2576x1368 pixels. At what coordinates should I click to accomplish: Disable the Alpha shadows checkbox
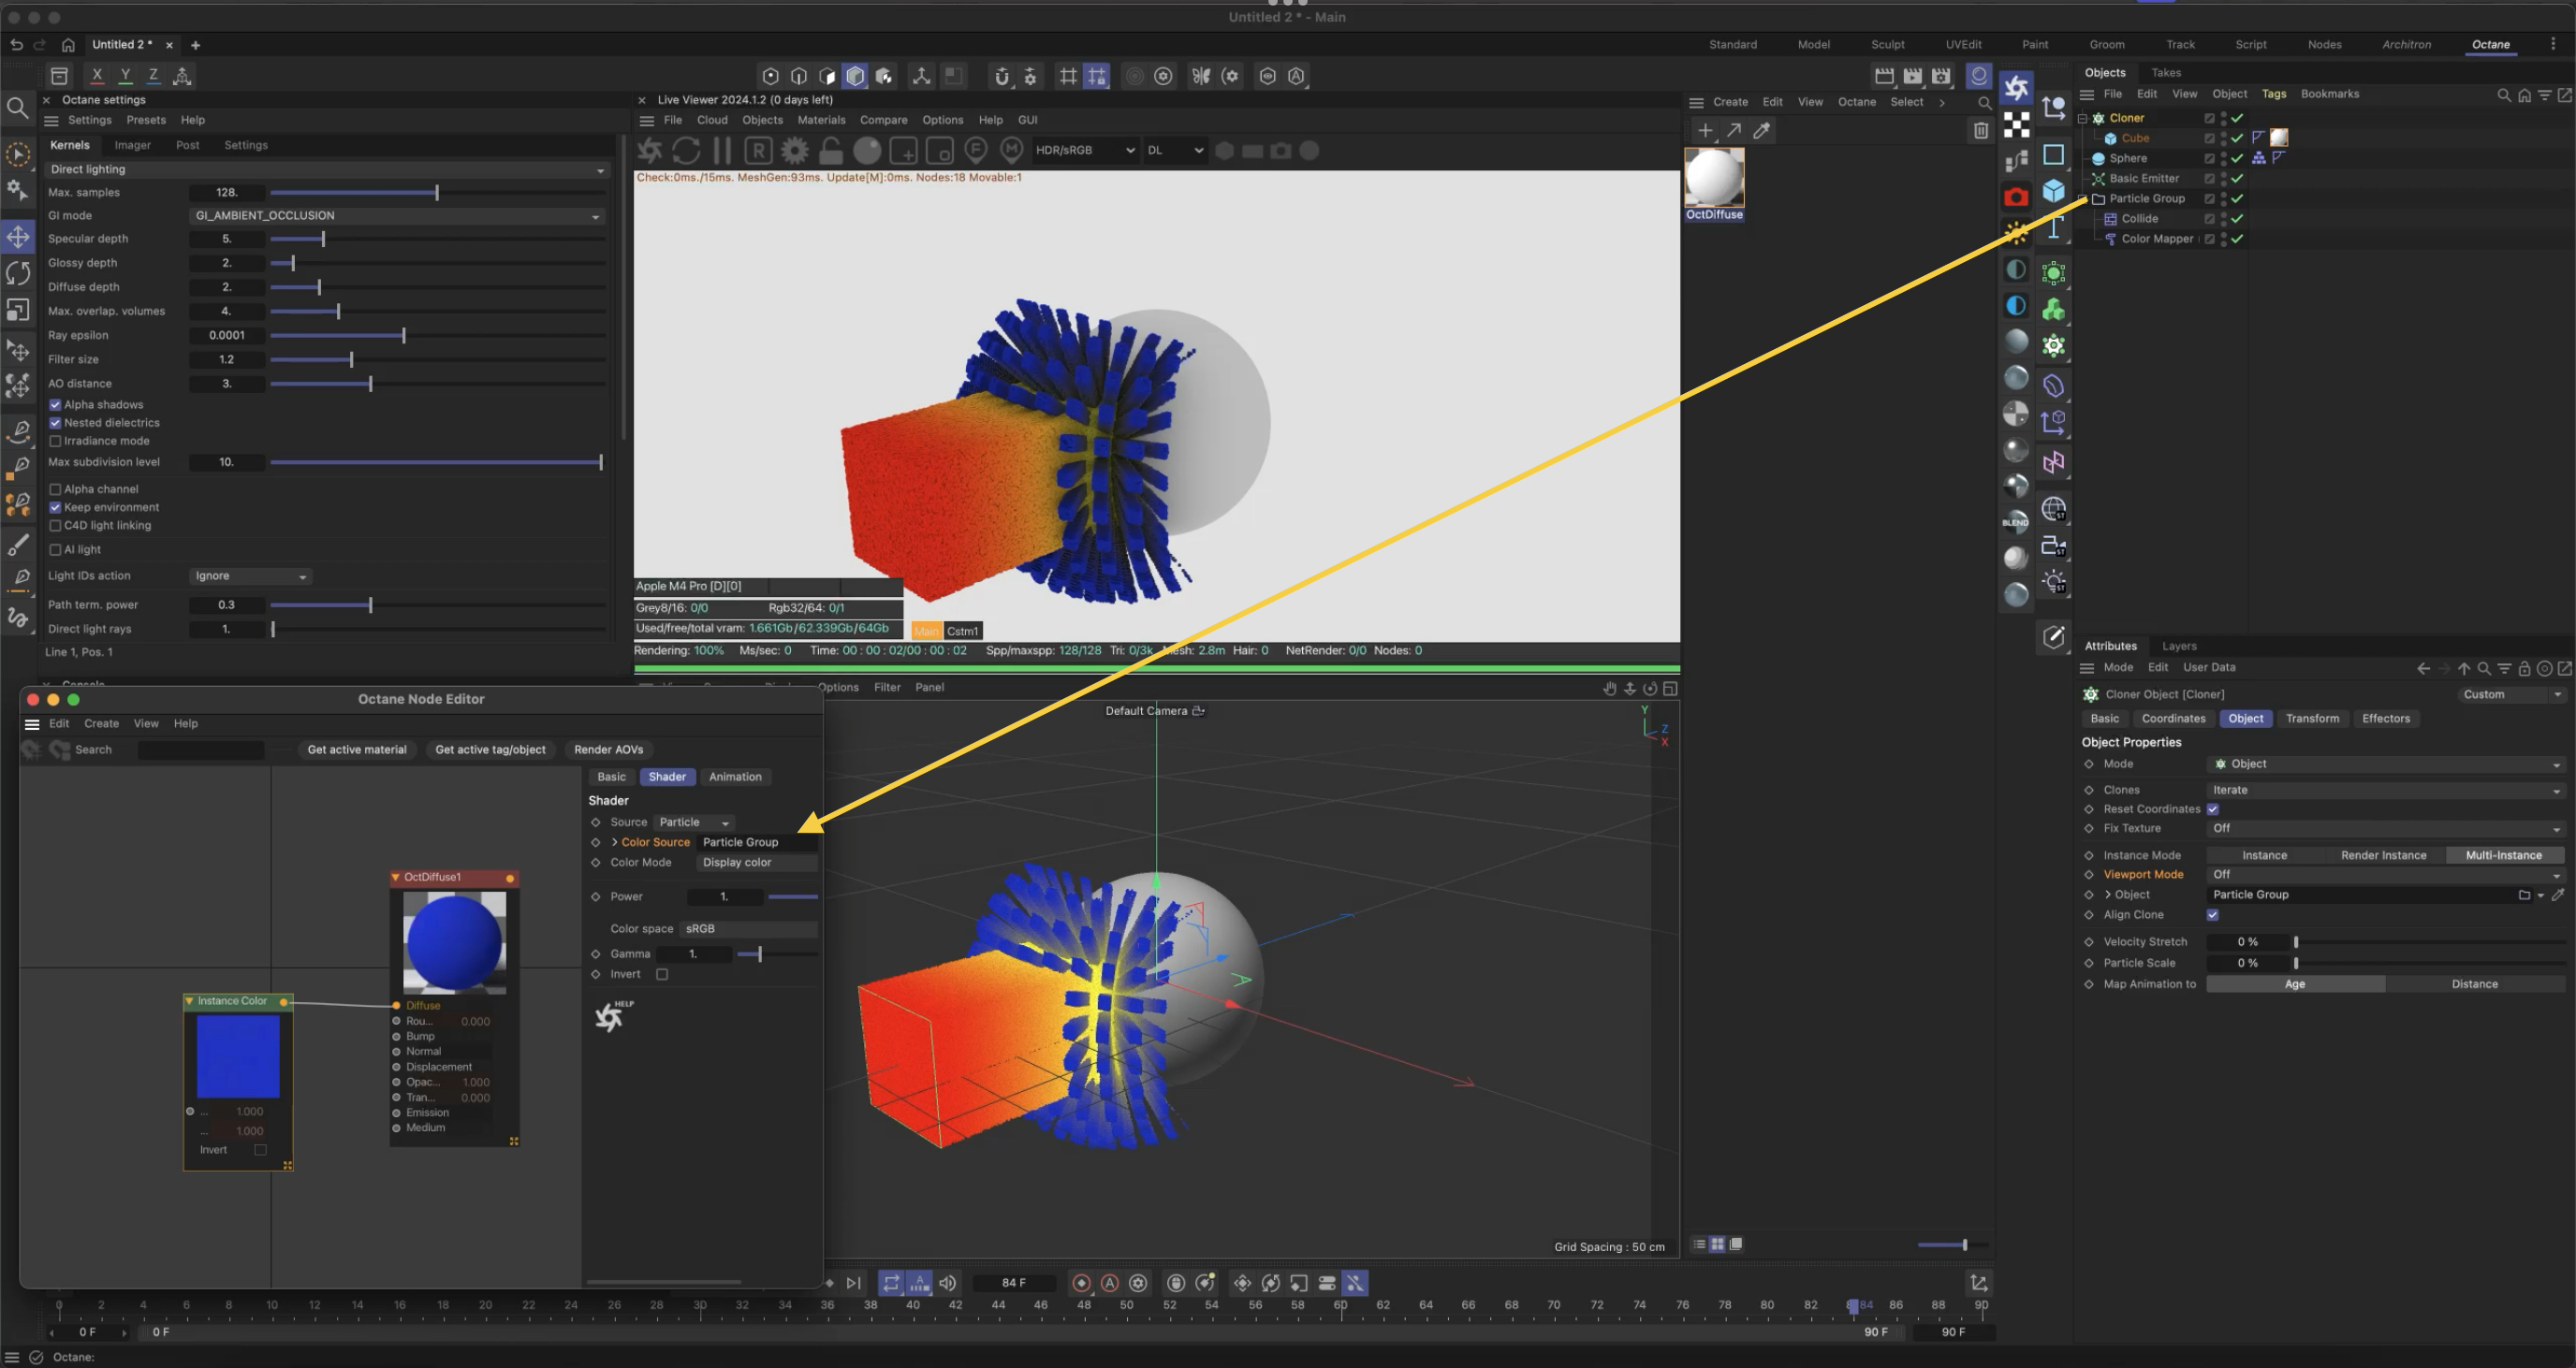point(56,405)
